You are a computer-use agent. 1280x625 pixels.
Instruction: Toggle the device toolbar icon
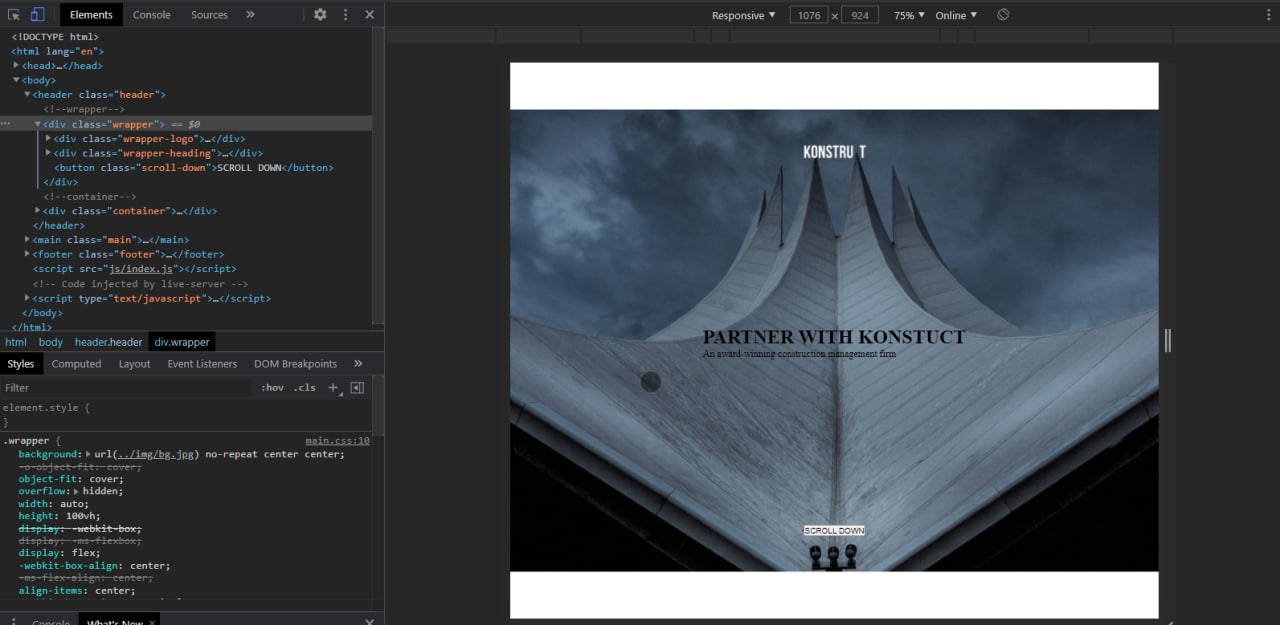(x=37, y=15)
